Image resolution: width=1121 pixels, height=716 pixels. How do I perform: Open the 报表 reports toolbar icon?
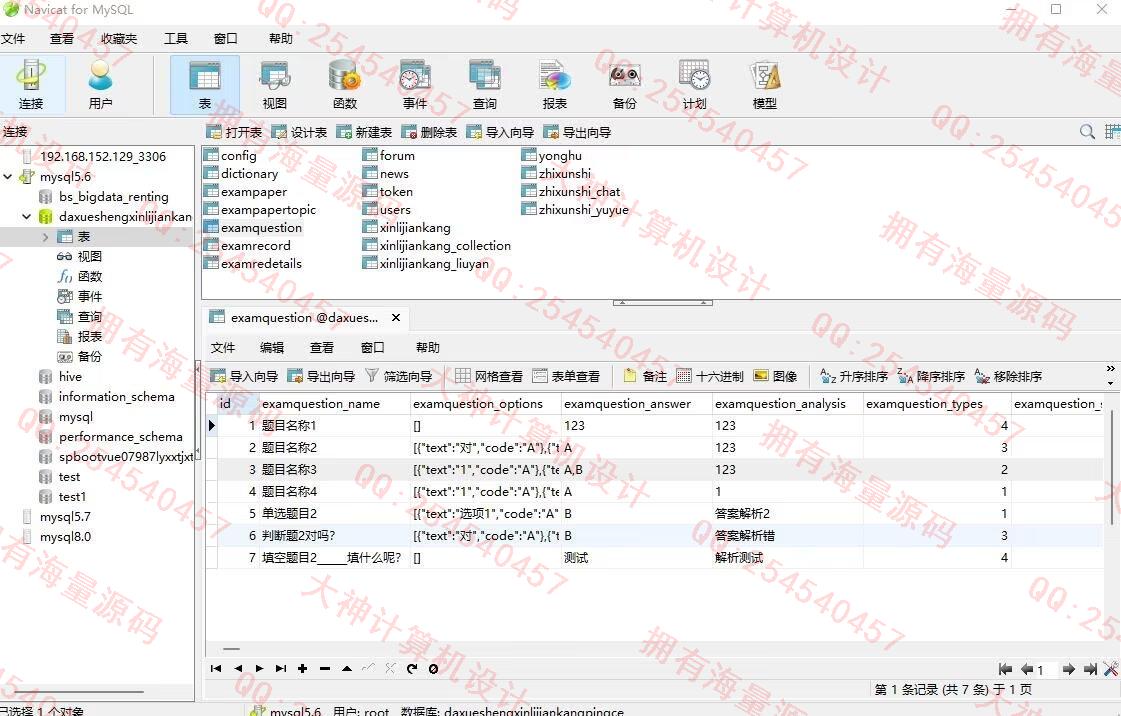pyautogui.click(x=555, y=84)
